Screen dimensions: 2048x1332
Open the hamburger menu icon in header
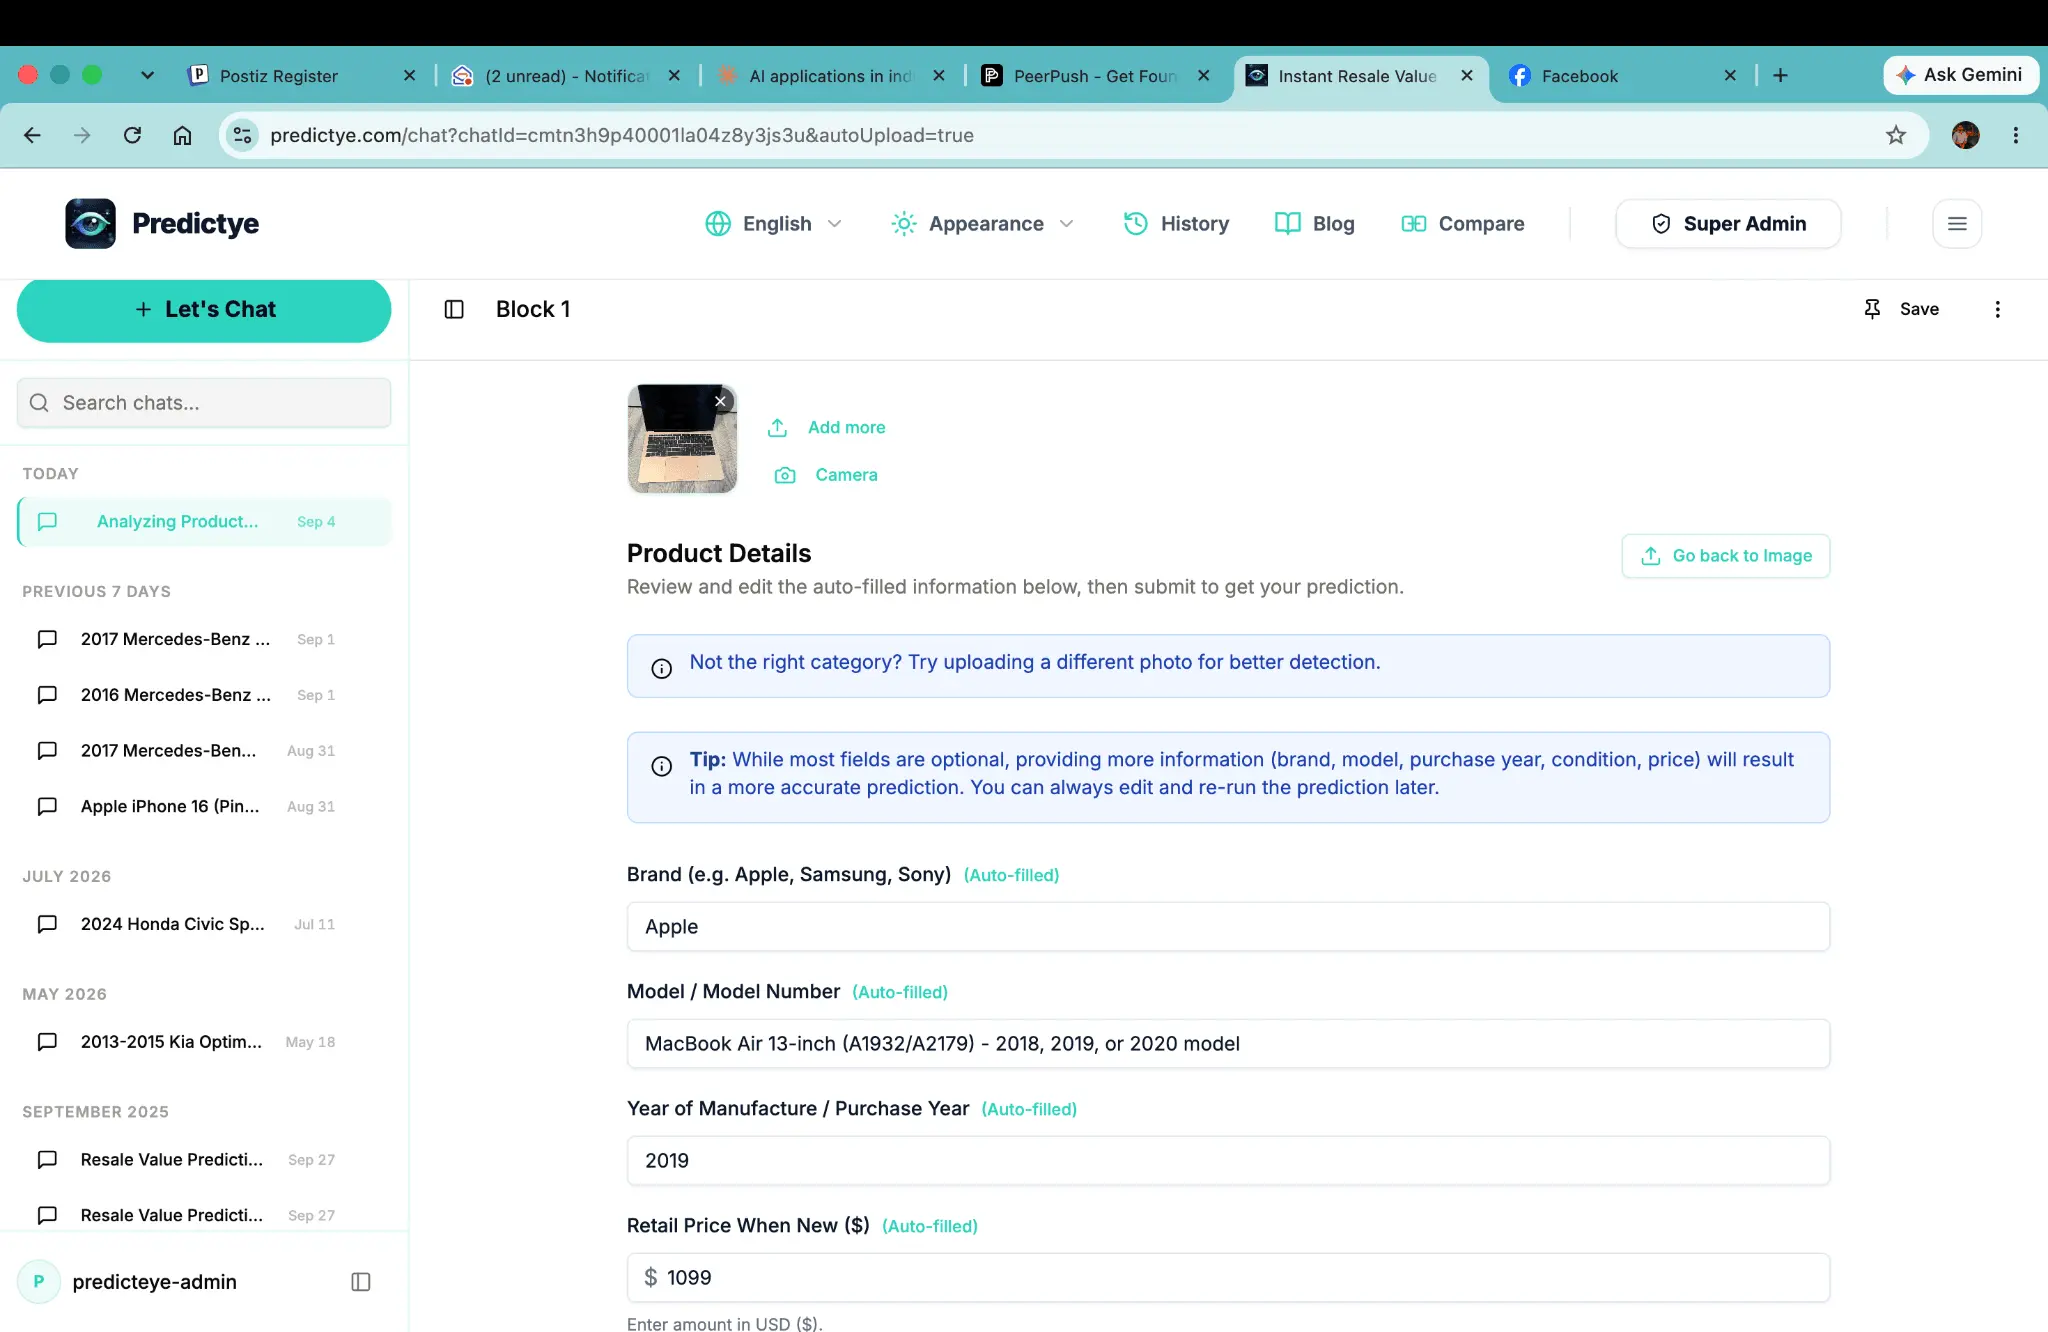point(1957,223)
